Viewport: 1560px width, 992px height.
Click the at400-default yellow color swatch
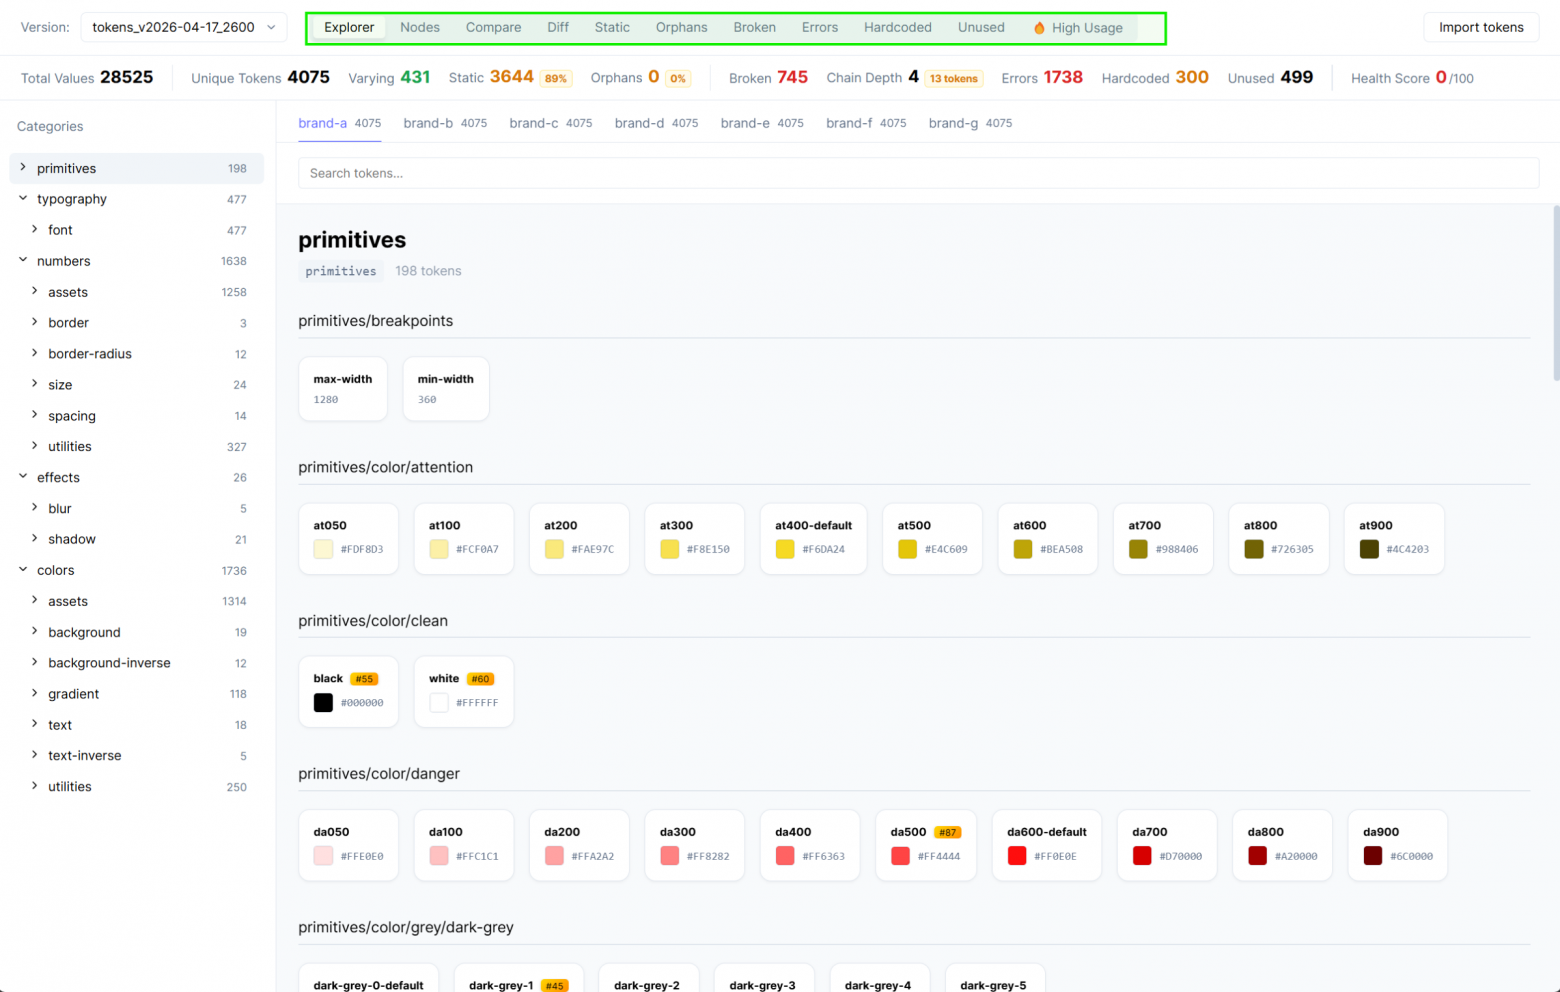(785, 549)
